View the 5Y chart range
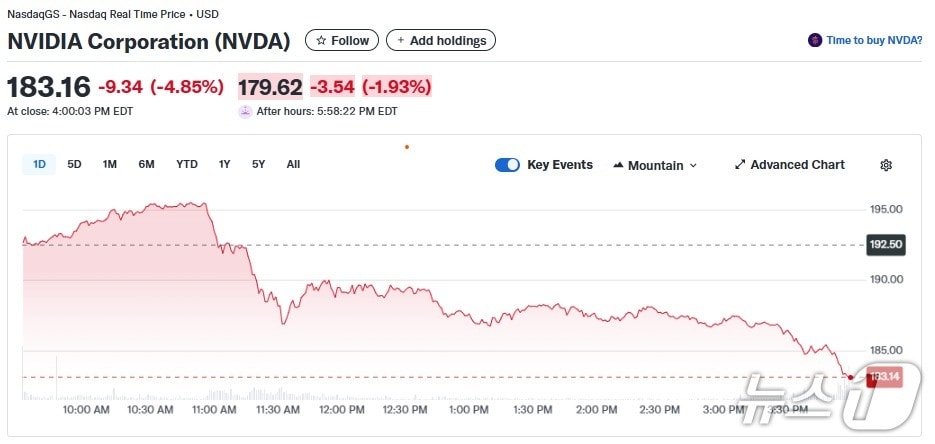Screen dimensions: 935x444 tap(259, 164)
